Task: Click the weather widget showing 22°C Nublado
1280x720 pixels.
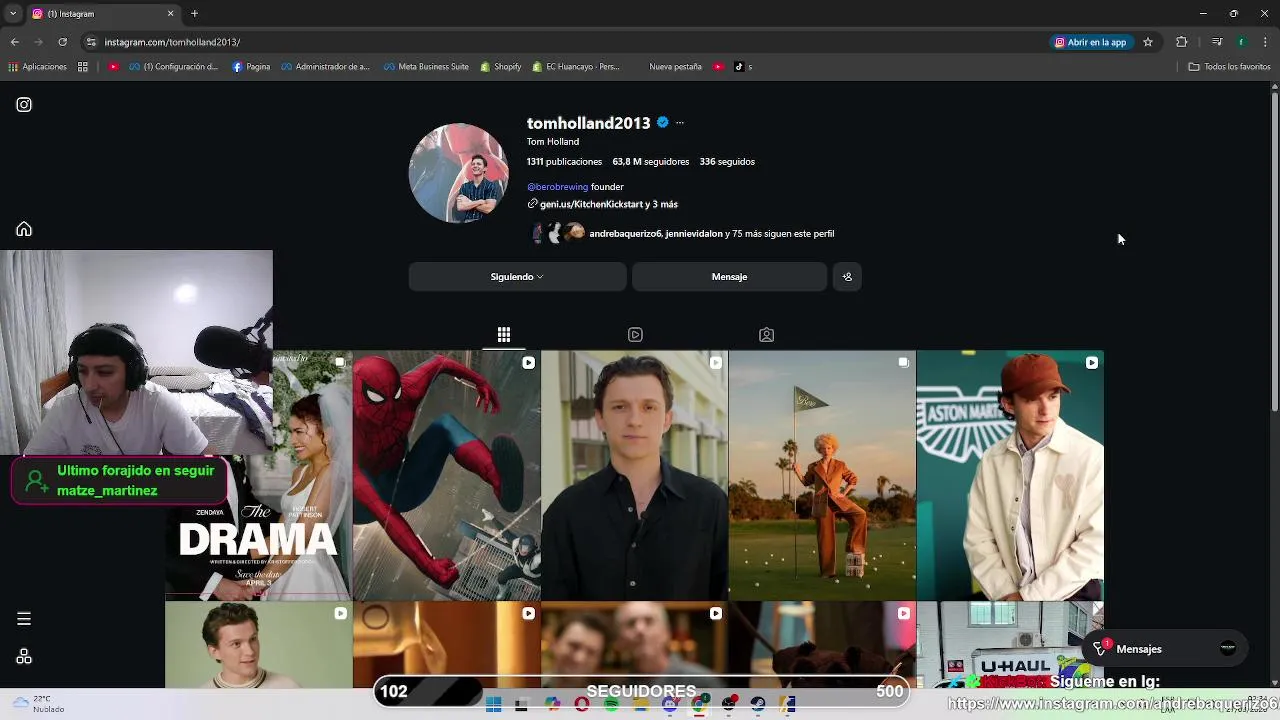Action: coord(38,704)
